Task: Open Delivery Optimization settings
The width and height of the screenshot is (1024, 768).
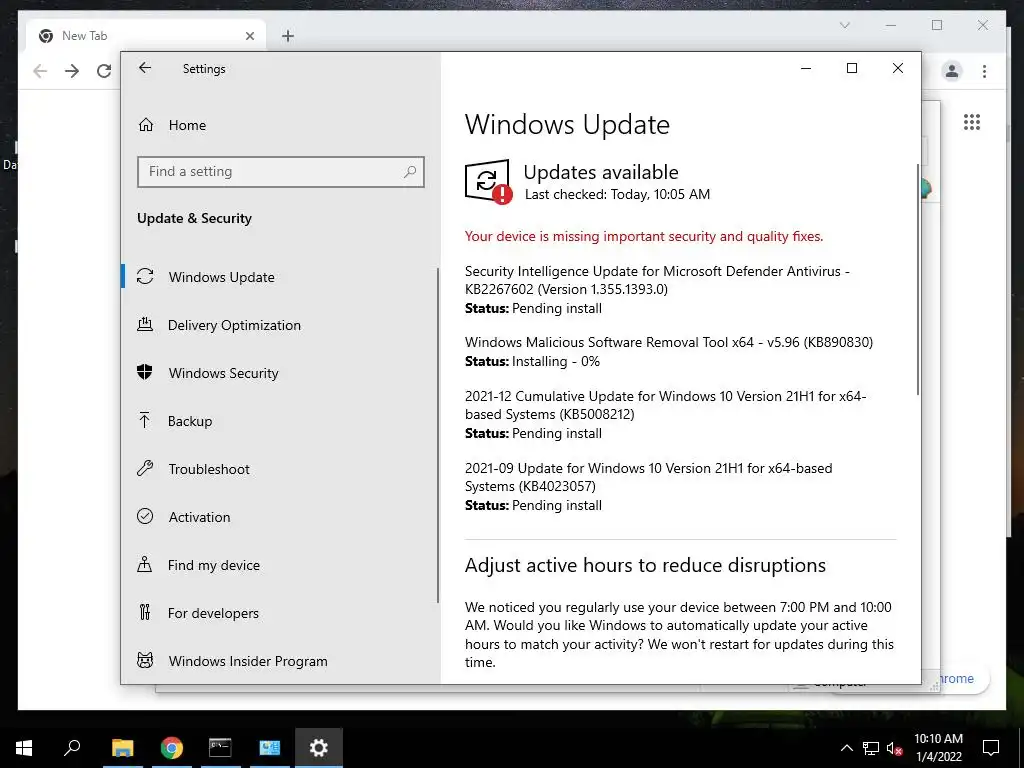Action: pos(234,325)
